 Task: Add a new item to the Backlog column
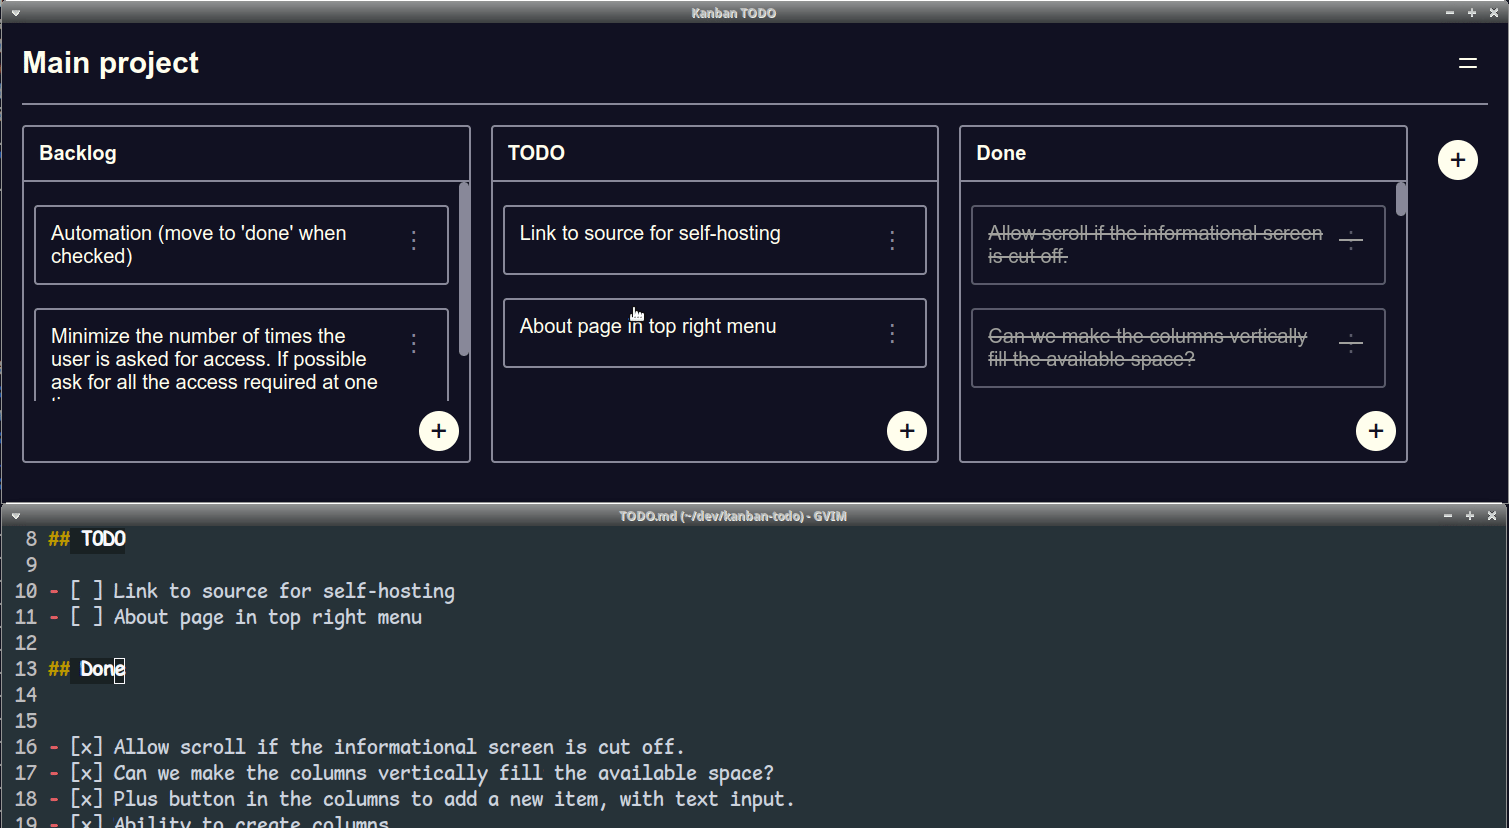[x=439, y=431]
